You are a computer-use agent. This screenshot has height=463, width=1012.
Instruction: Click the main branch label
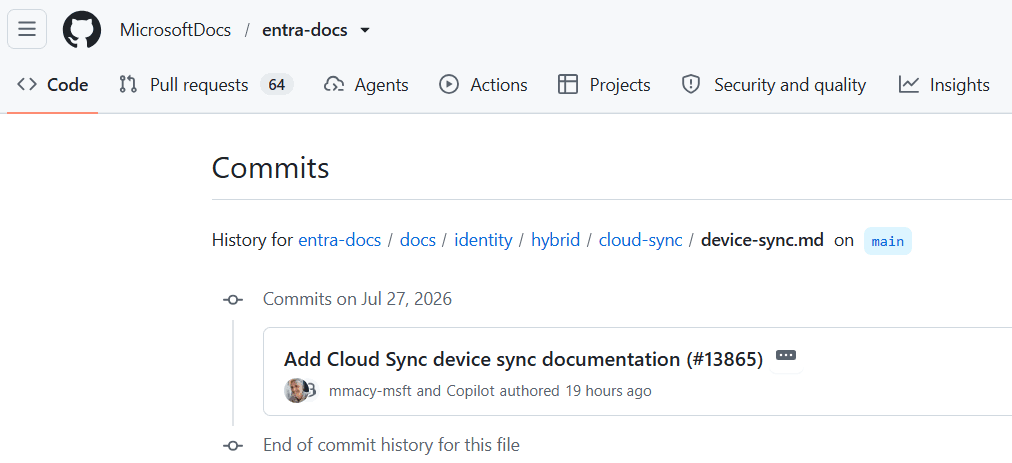point(887,242)
